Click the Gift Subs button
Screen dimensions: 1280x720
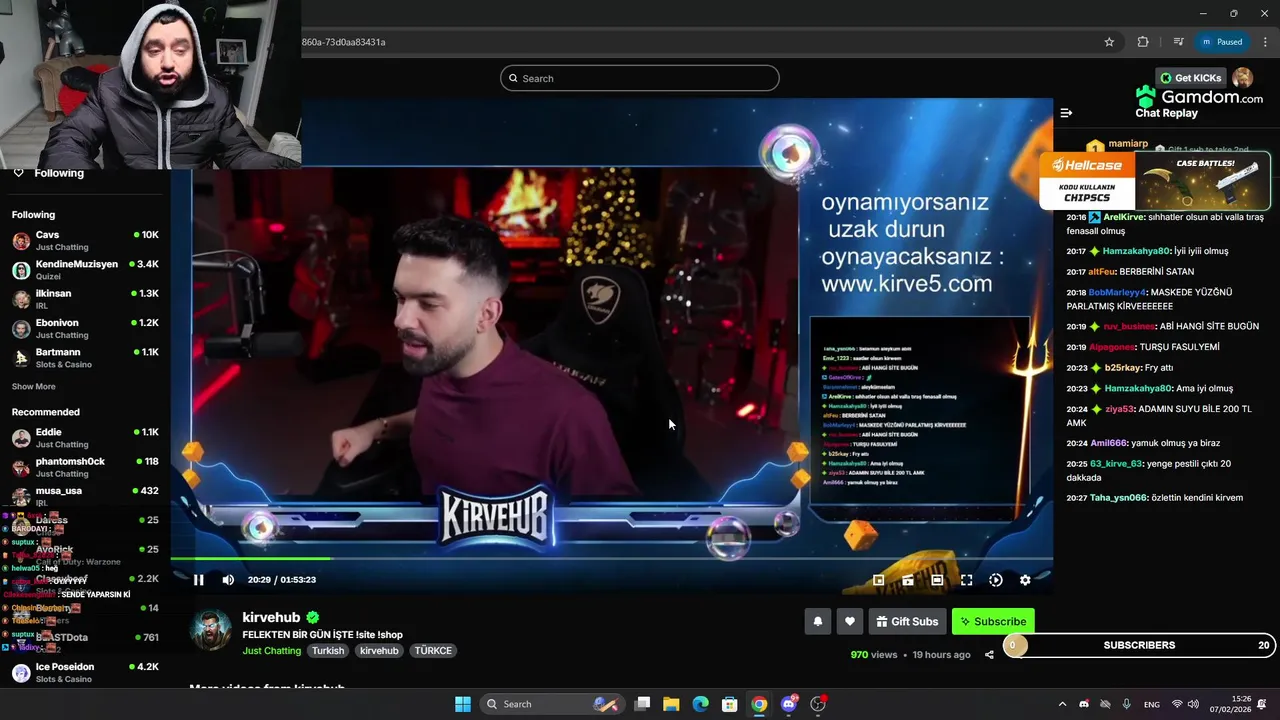tap(908, 621)
